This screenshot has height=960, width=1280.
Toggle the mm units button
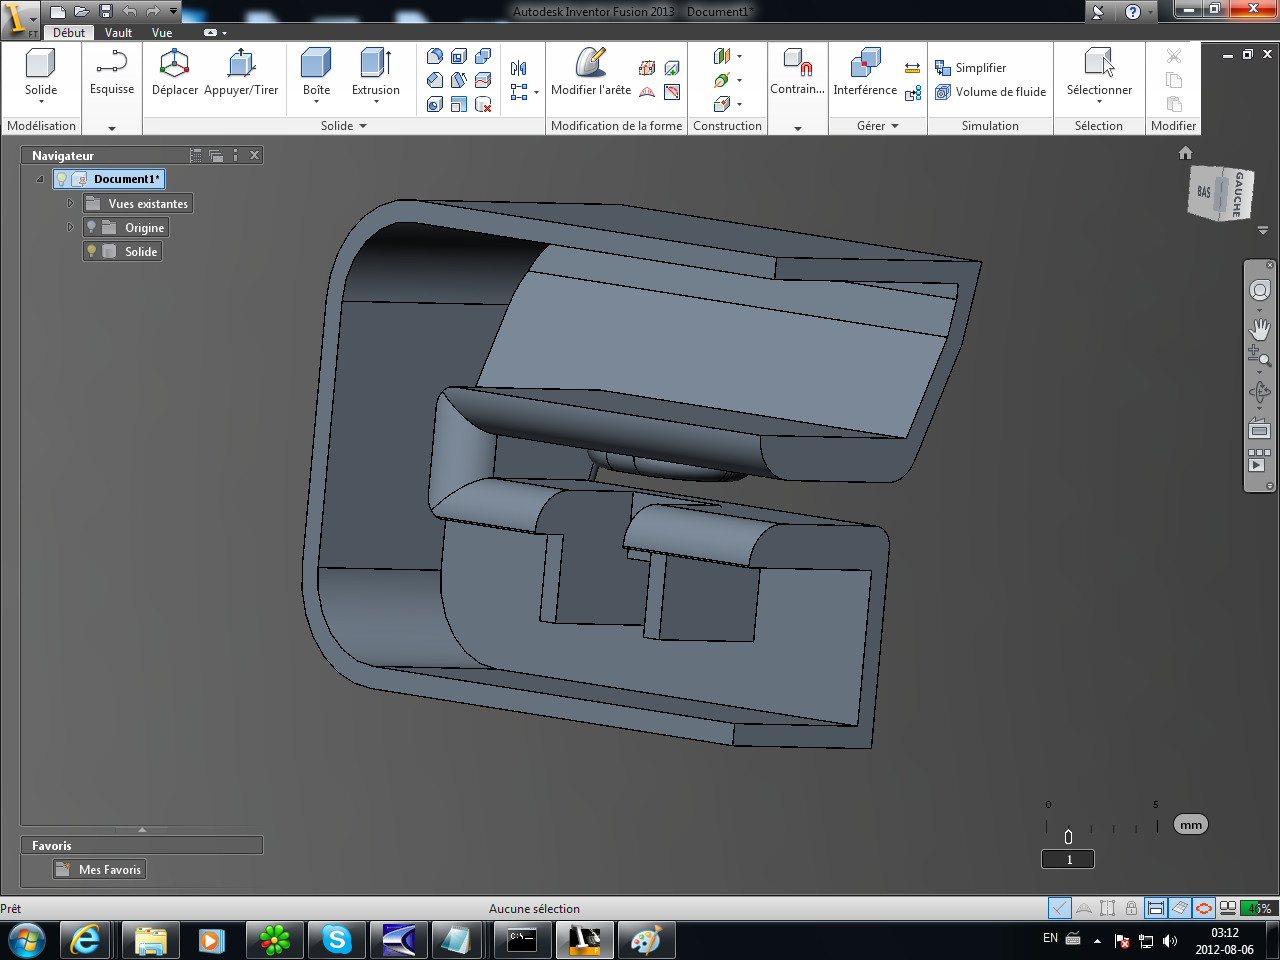pos(1190,825)
